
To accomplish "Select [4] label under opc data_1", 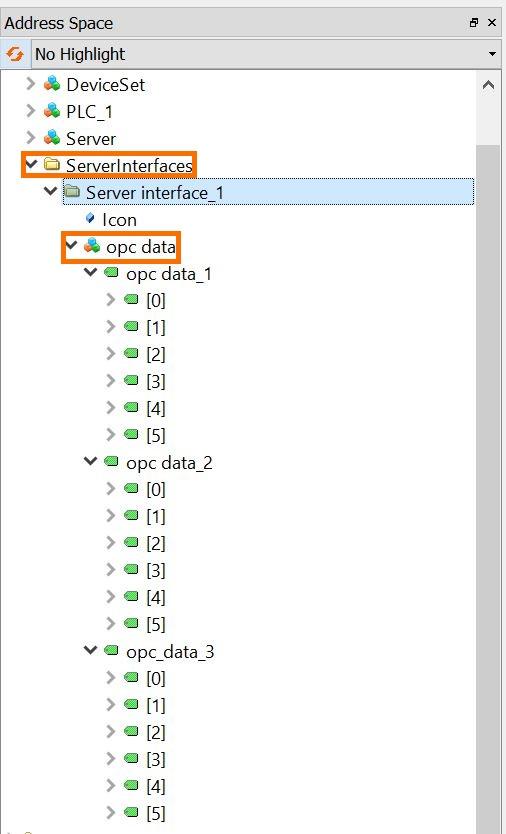I will (156, 409).
